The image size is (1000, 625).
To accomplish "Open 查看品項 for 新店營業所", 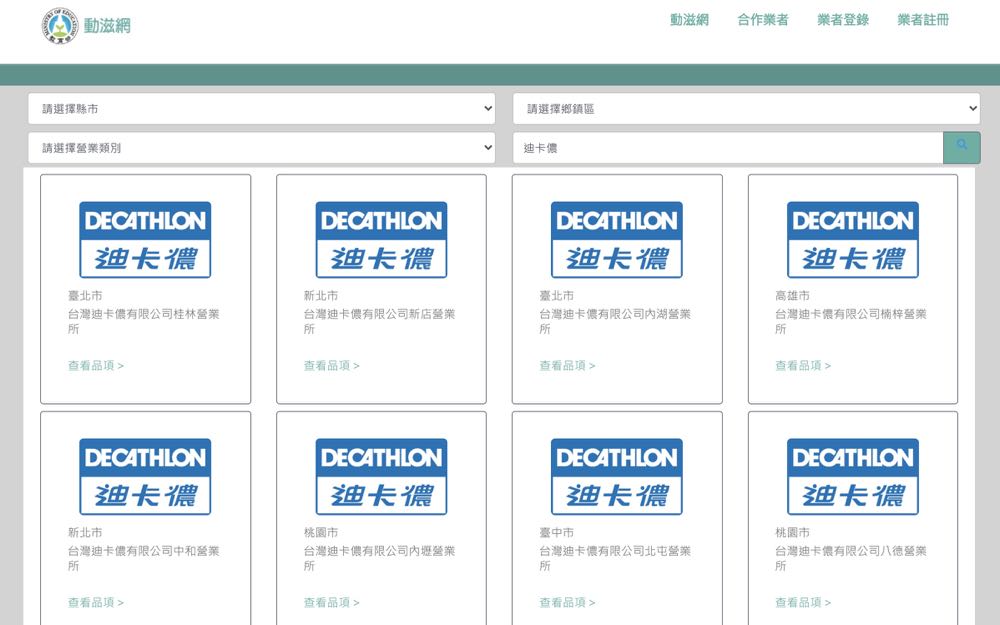I will point(332,365).
